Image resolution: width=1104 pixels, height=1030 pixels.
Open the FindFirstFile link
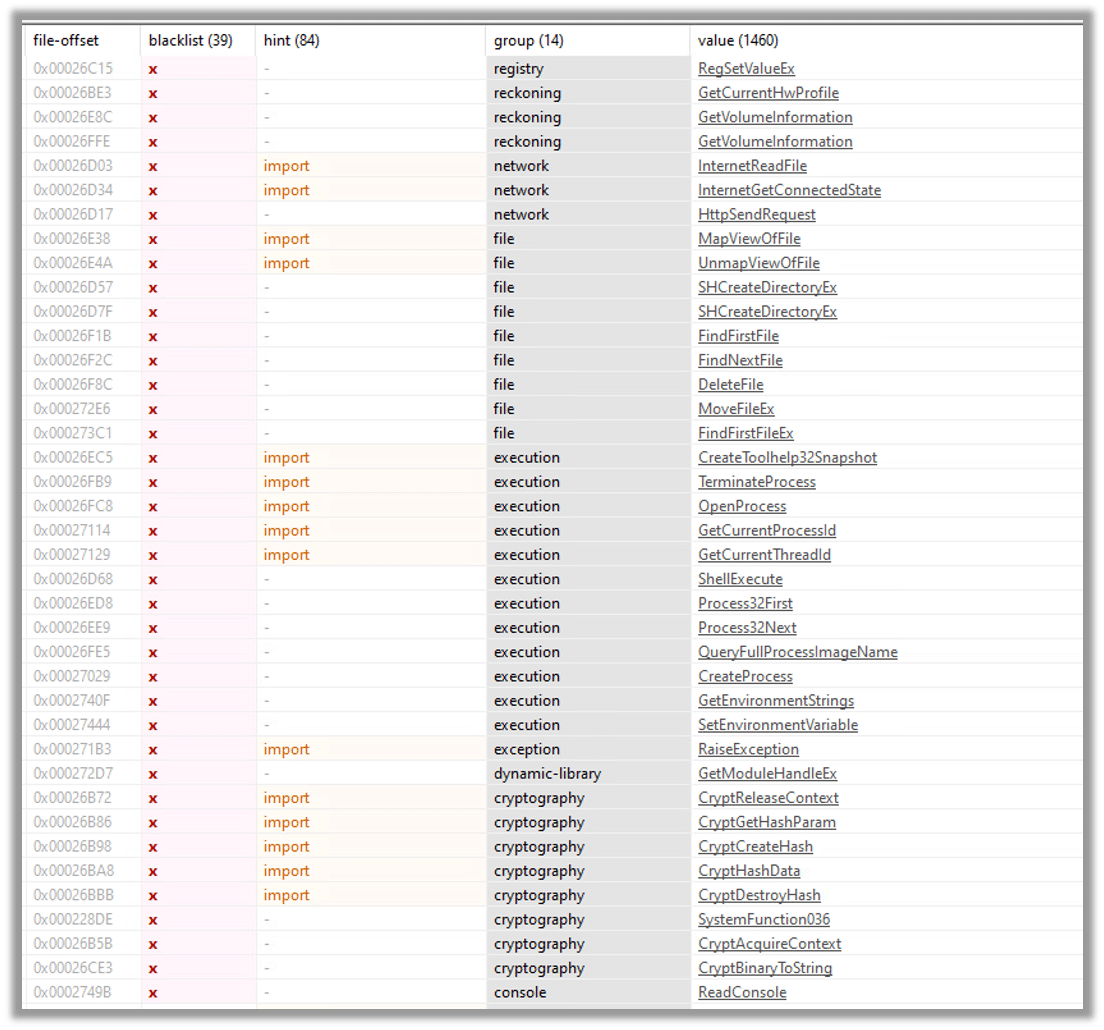point(738,336)
